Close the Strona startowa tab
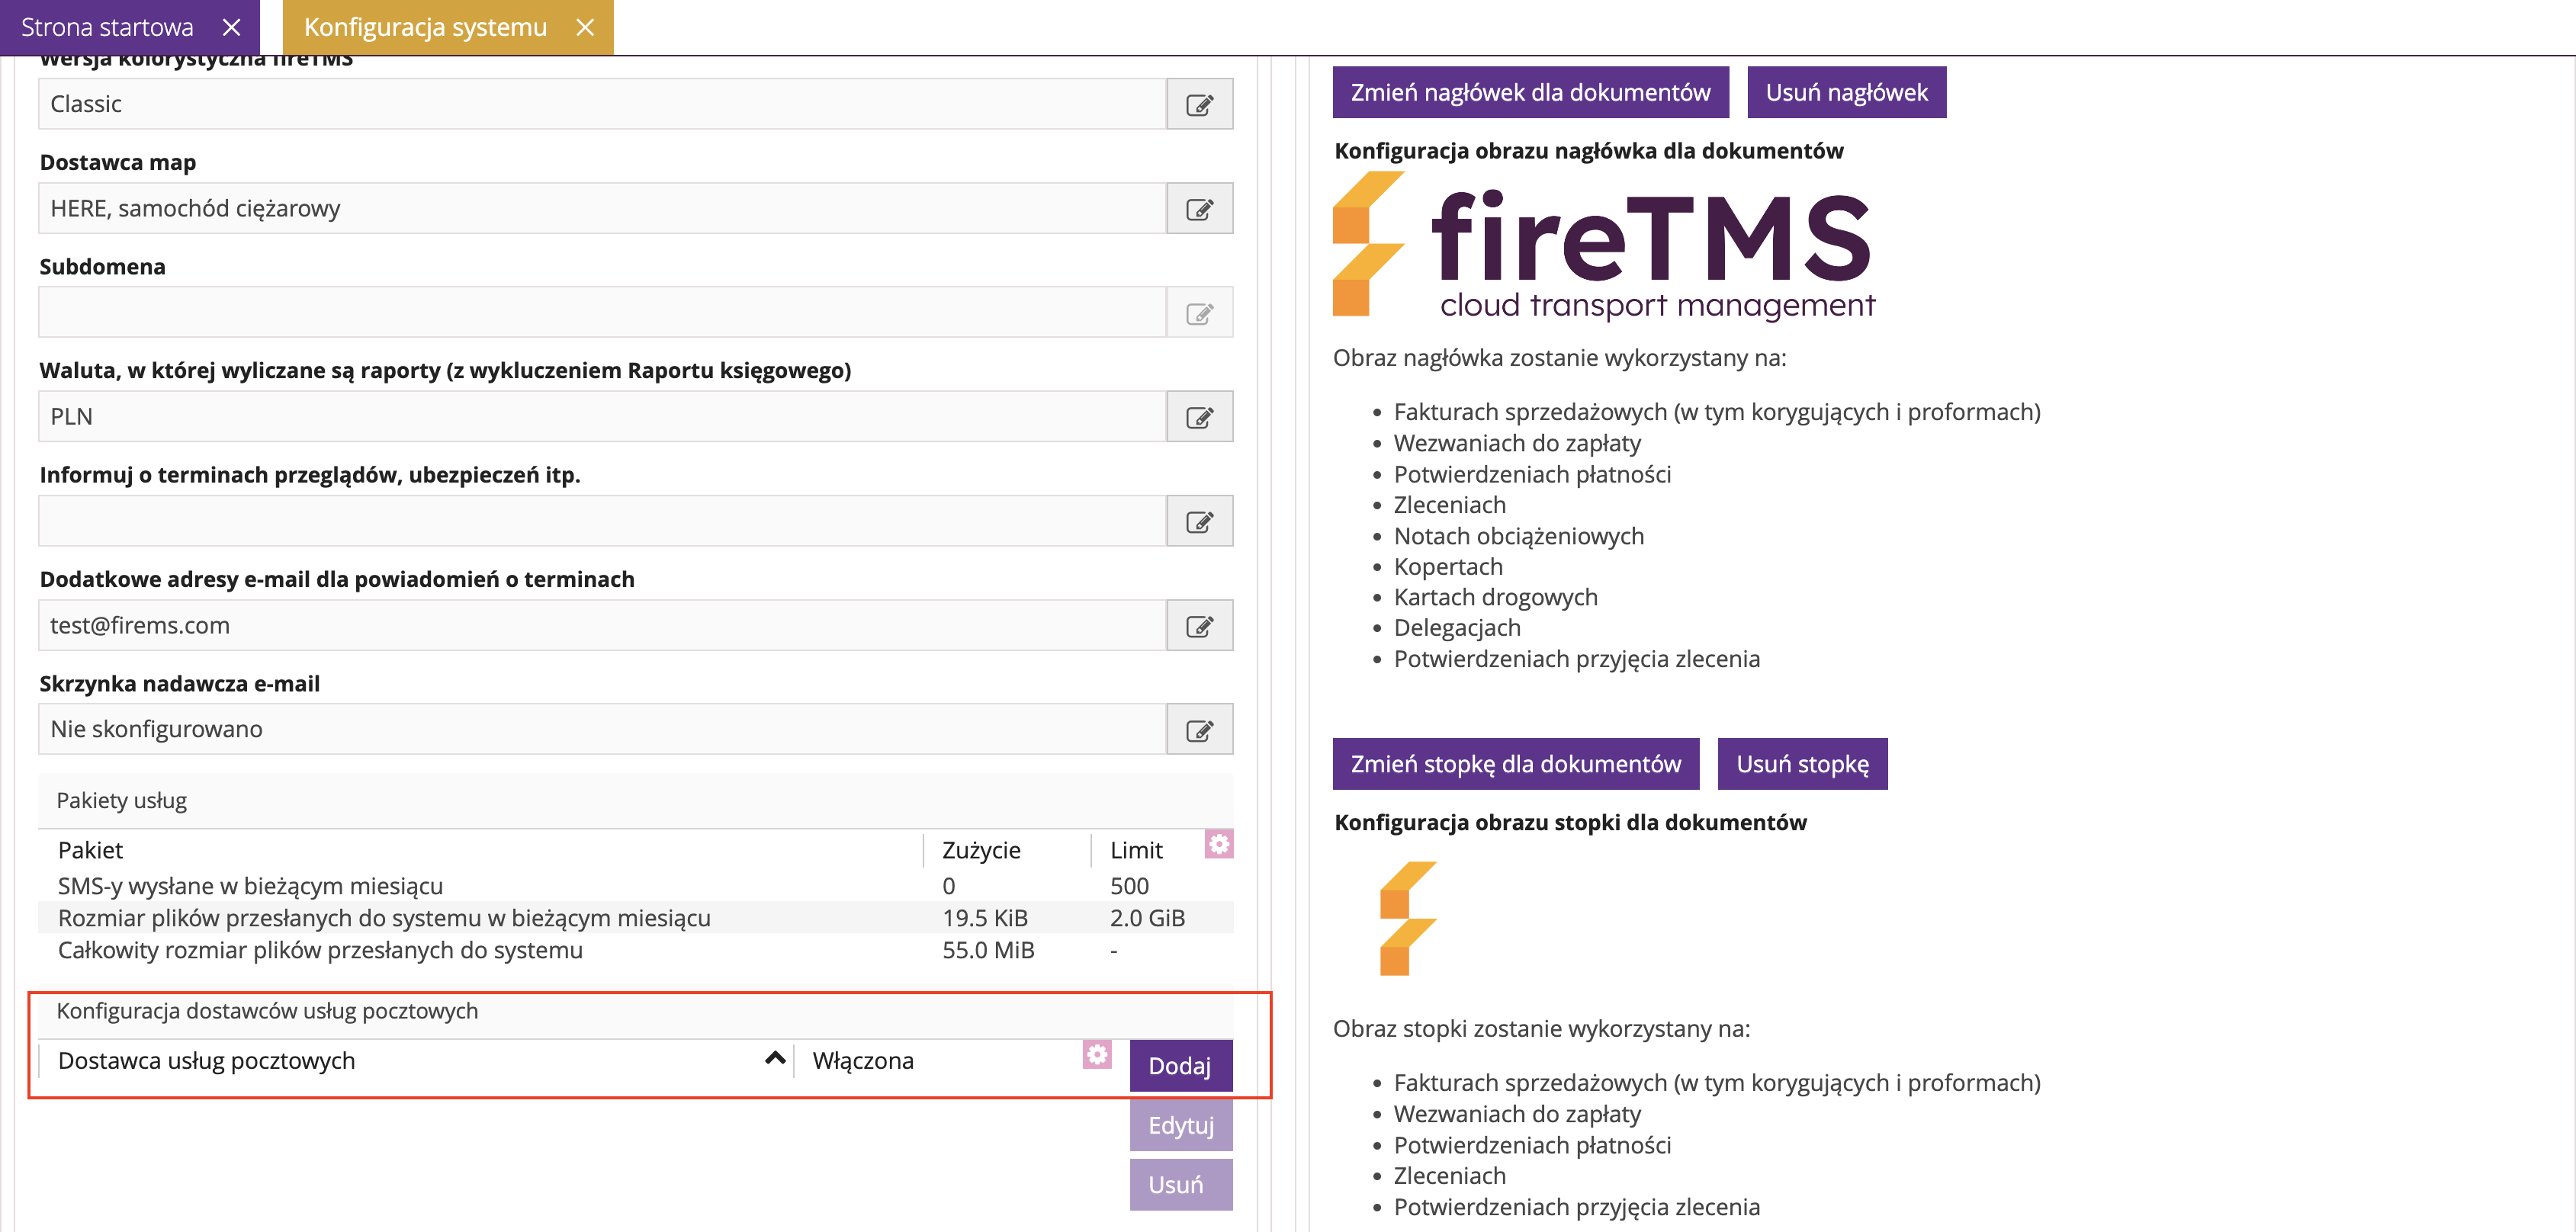 tap(231, 27)
